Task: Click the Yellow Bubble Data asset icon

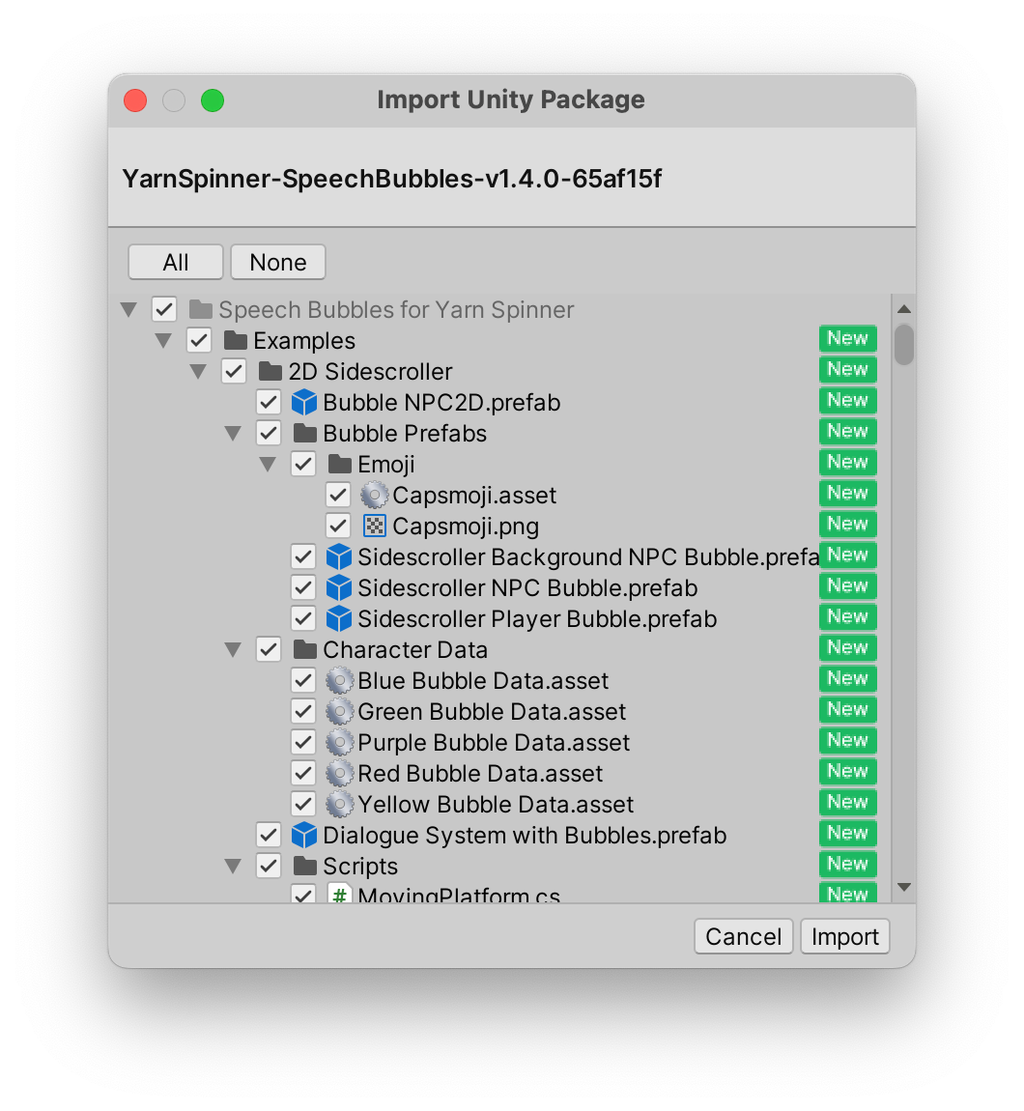Action: tap(339, 804)
